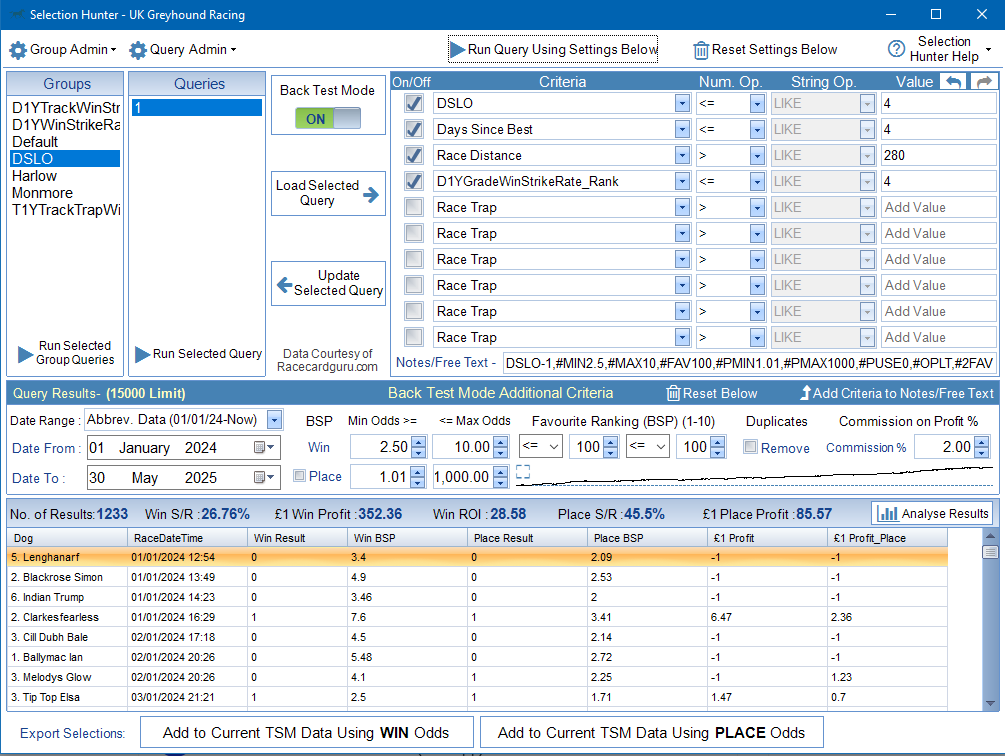
Task: Open numeric operator dropdown for Days Since Best
Action: (757, 129)
